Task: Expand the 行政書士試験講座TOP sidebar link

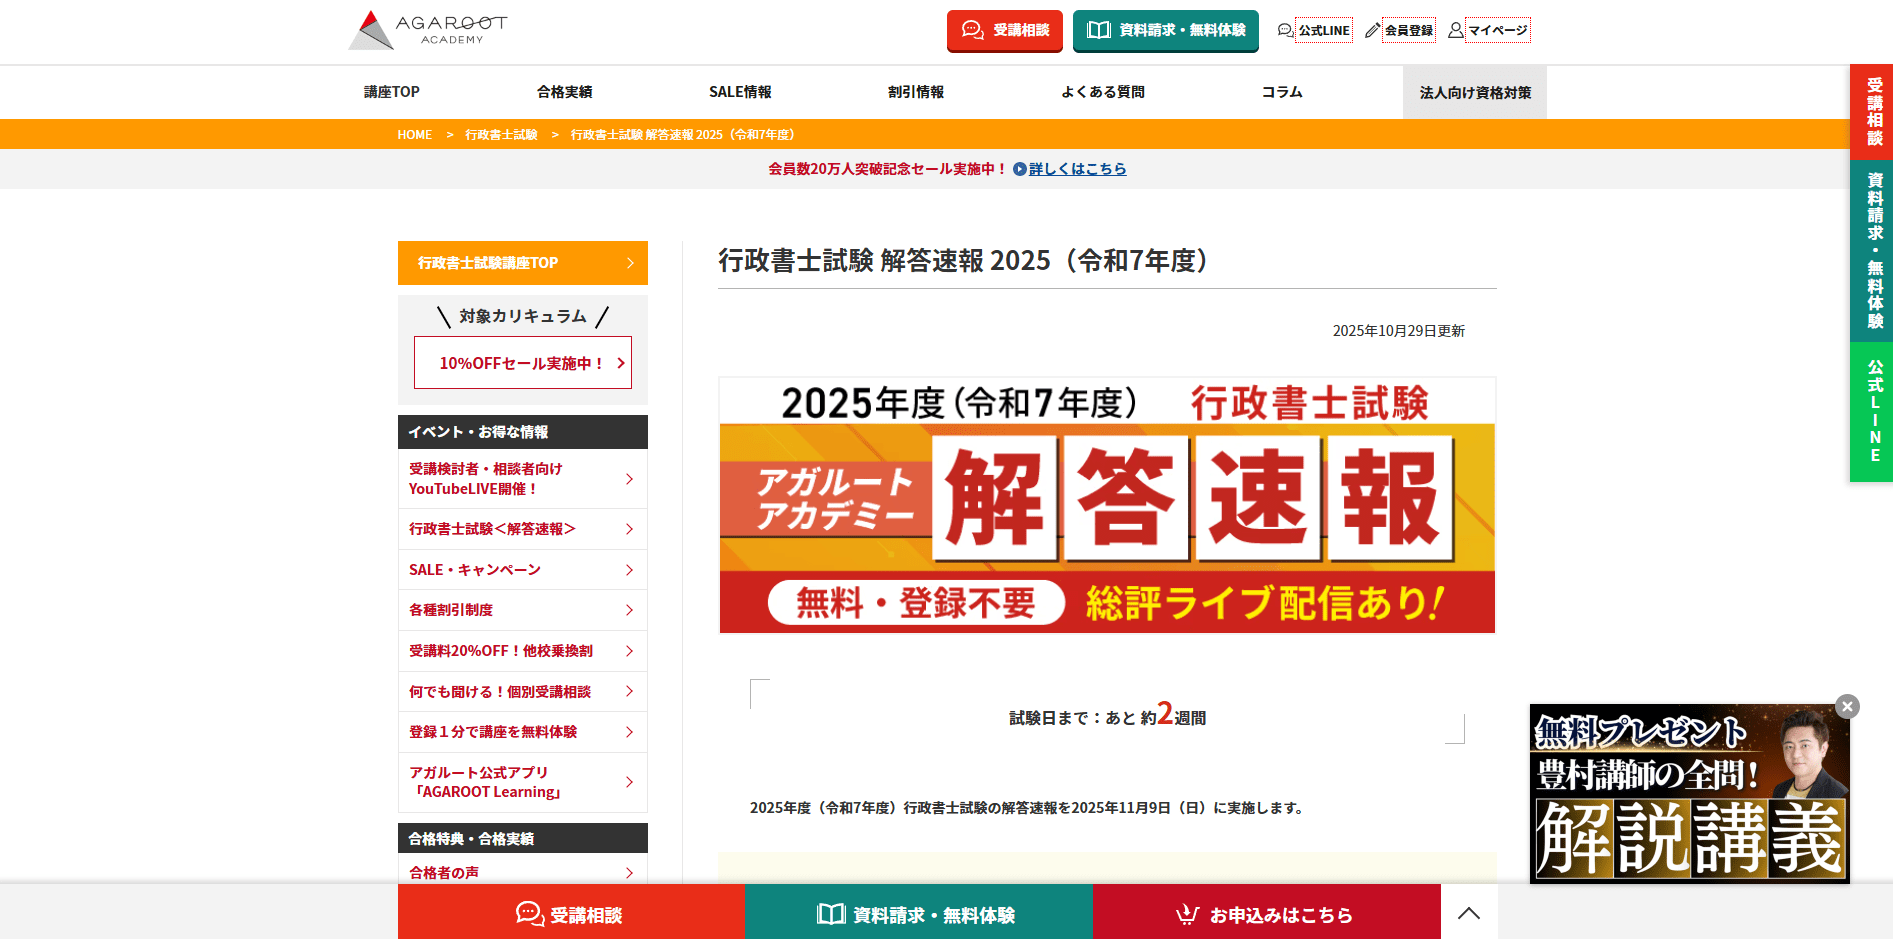Action: coord(522,263)
